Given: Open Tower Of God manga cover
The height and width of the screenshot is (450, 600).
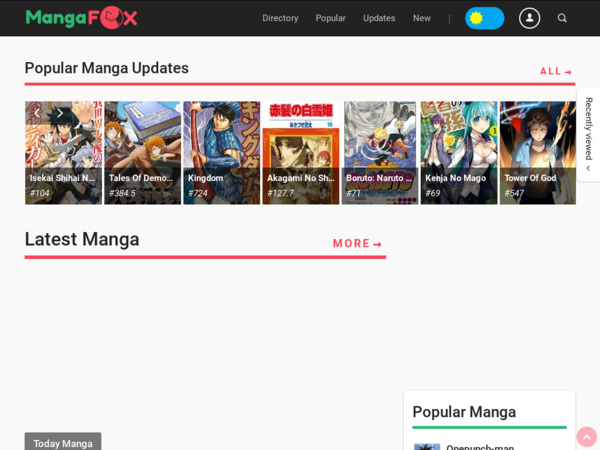Looking at the screenshot, I should click(x=537, y=152).
